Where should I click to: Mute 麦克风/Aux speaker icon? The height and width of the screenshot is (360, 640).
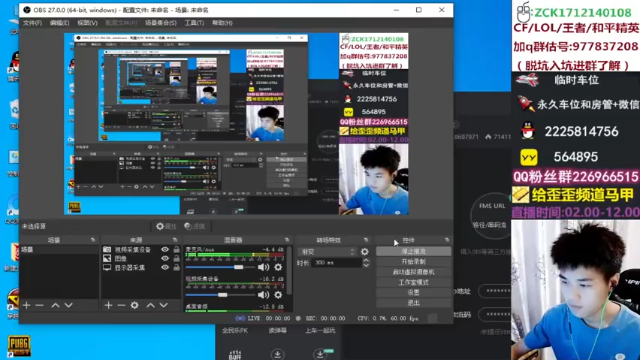[263, 267]
